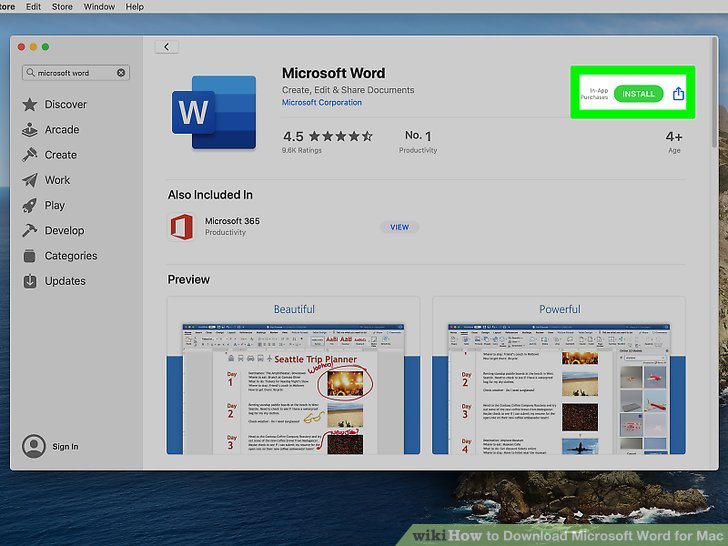
Task: Select Discover in the sidebar
Action: click(65, 104)
